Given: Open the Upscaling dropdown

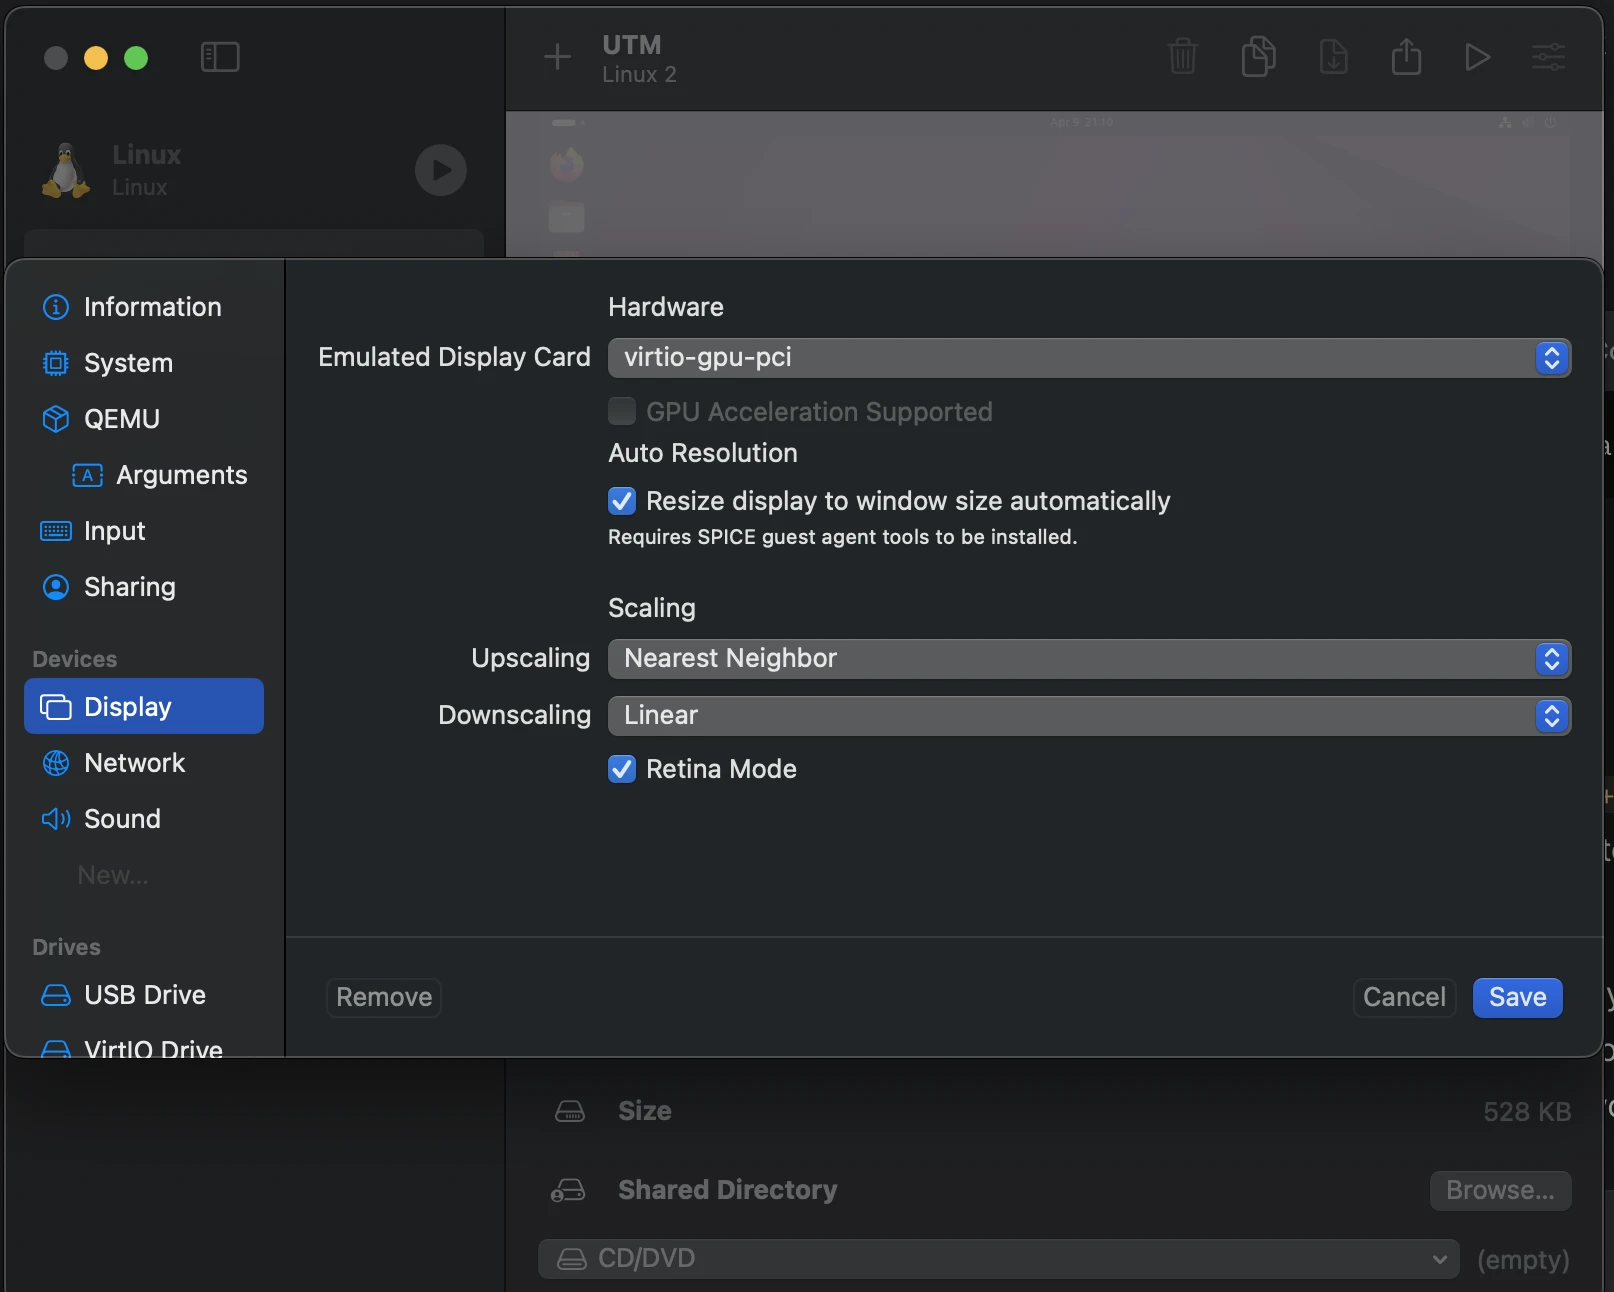Looking at the screenshot, I should [1089, 659].
